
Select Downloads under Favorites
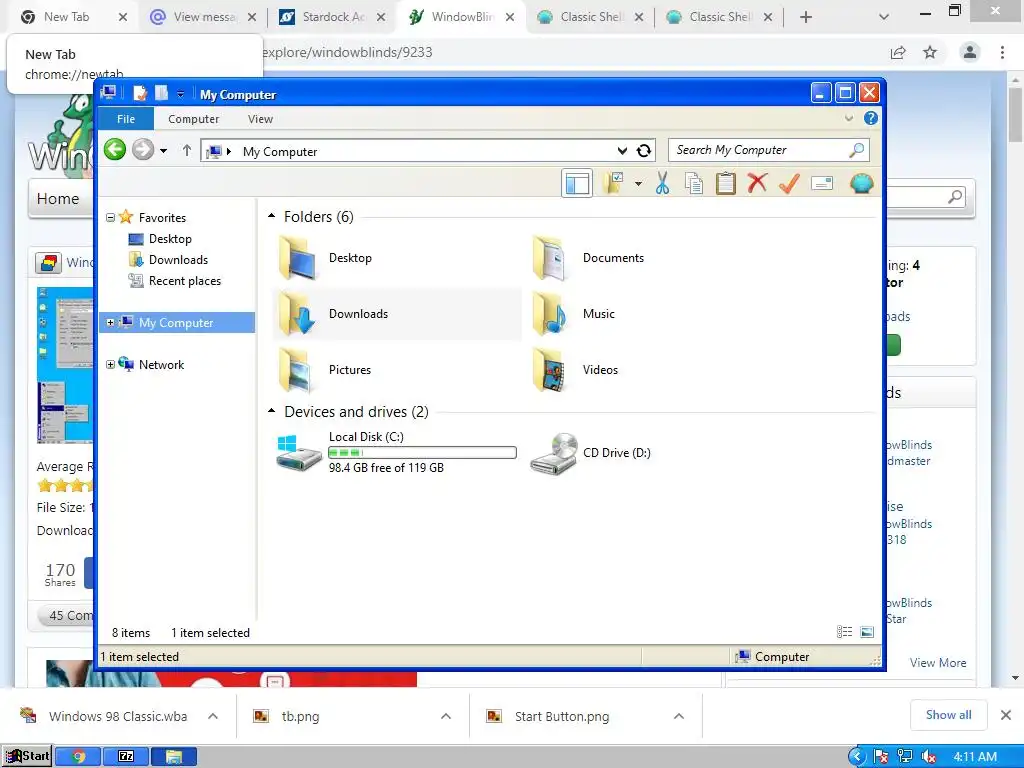[178, 260]
